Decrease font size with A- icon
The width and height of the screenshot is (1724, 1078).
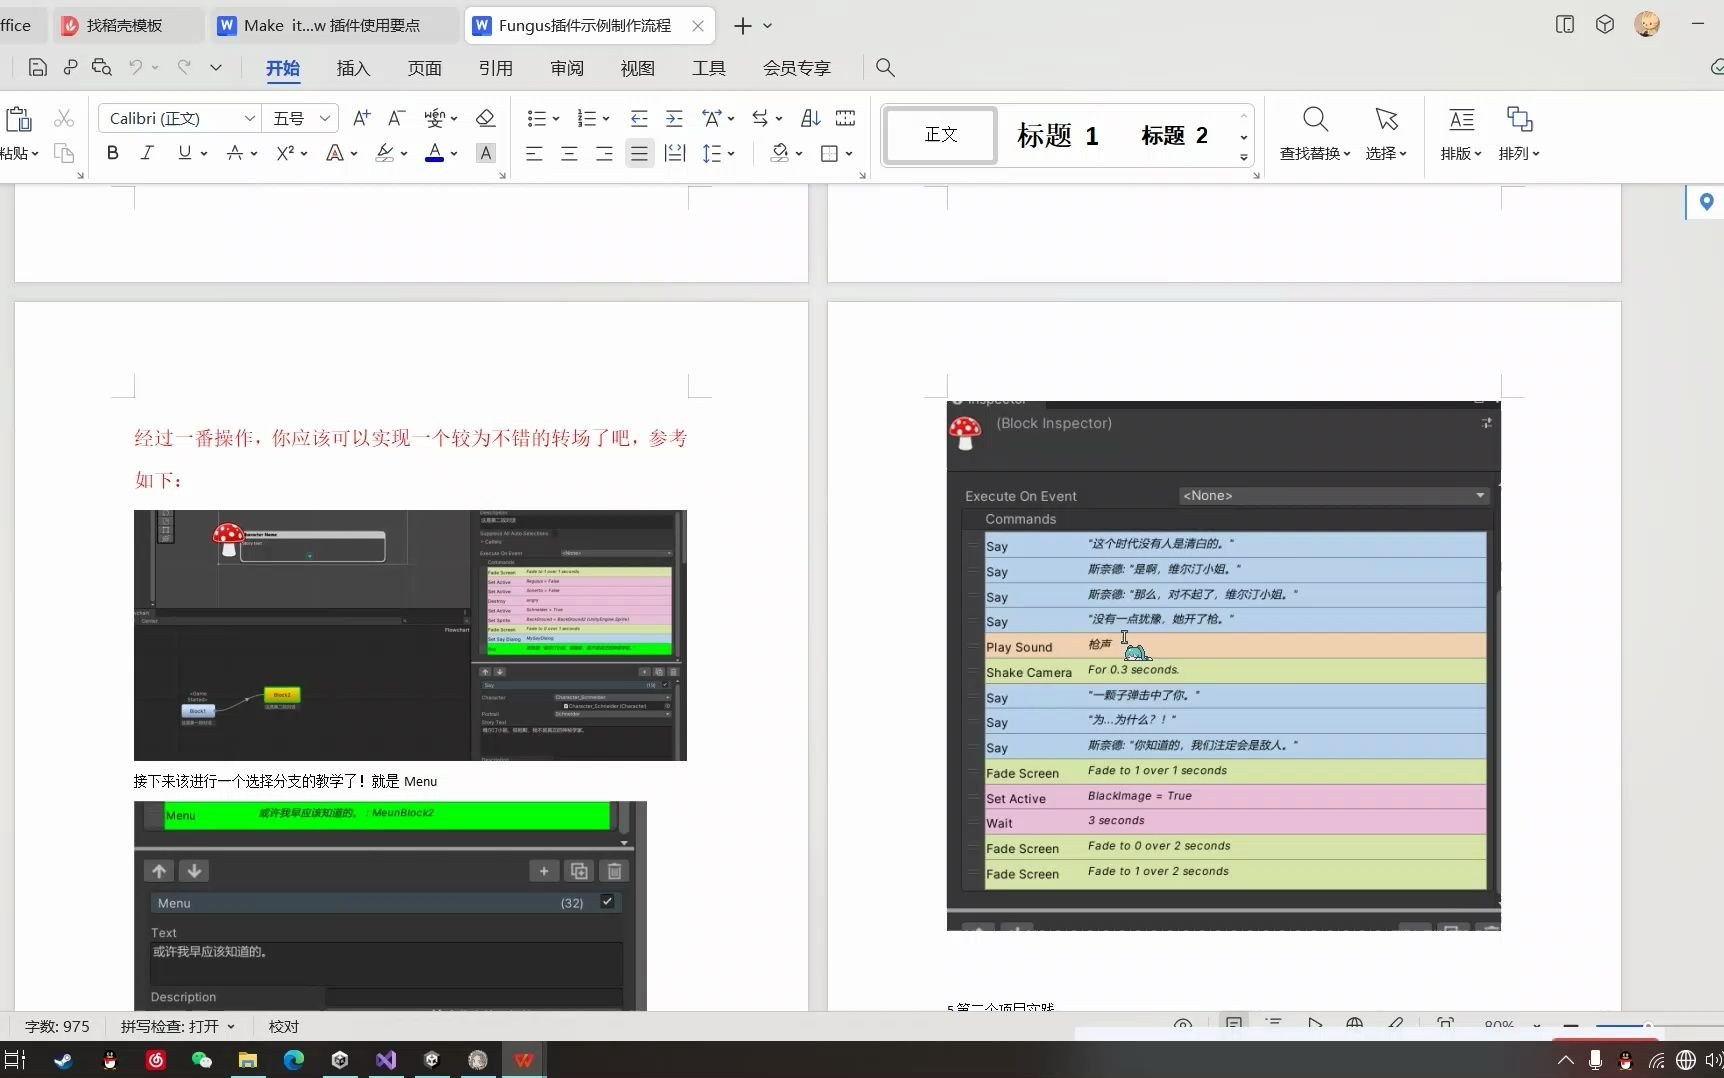point(397,118)
